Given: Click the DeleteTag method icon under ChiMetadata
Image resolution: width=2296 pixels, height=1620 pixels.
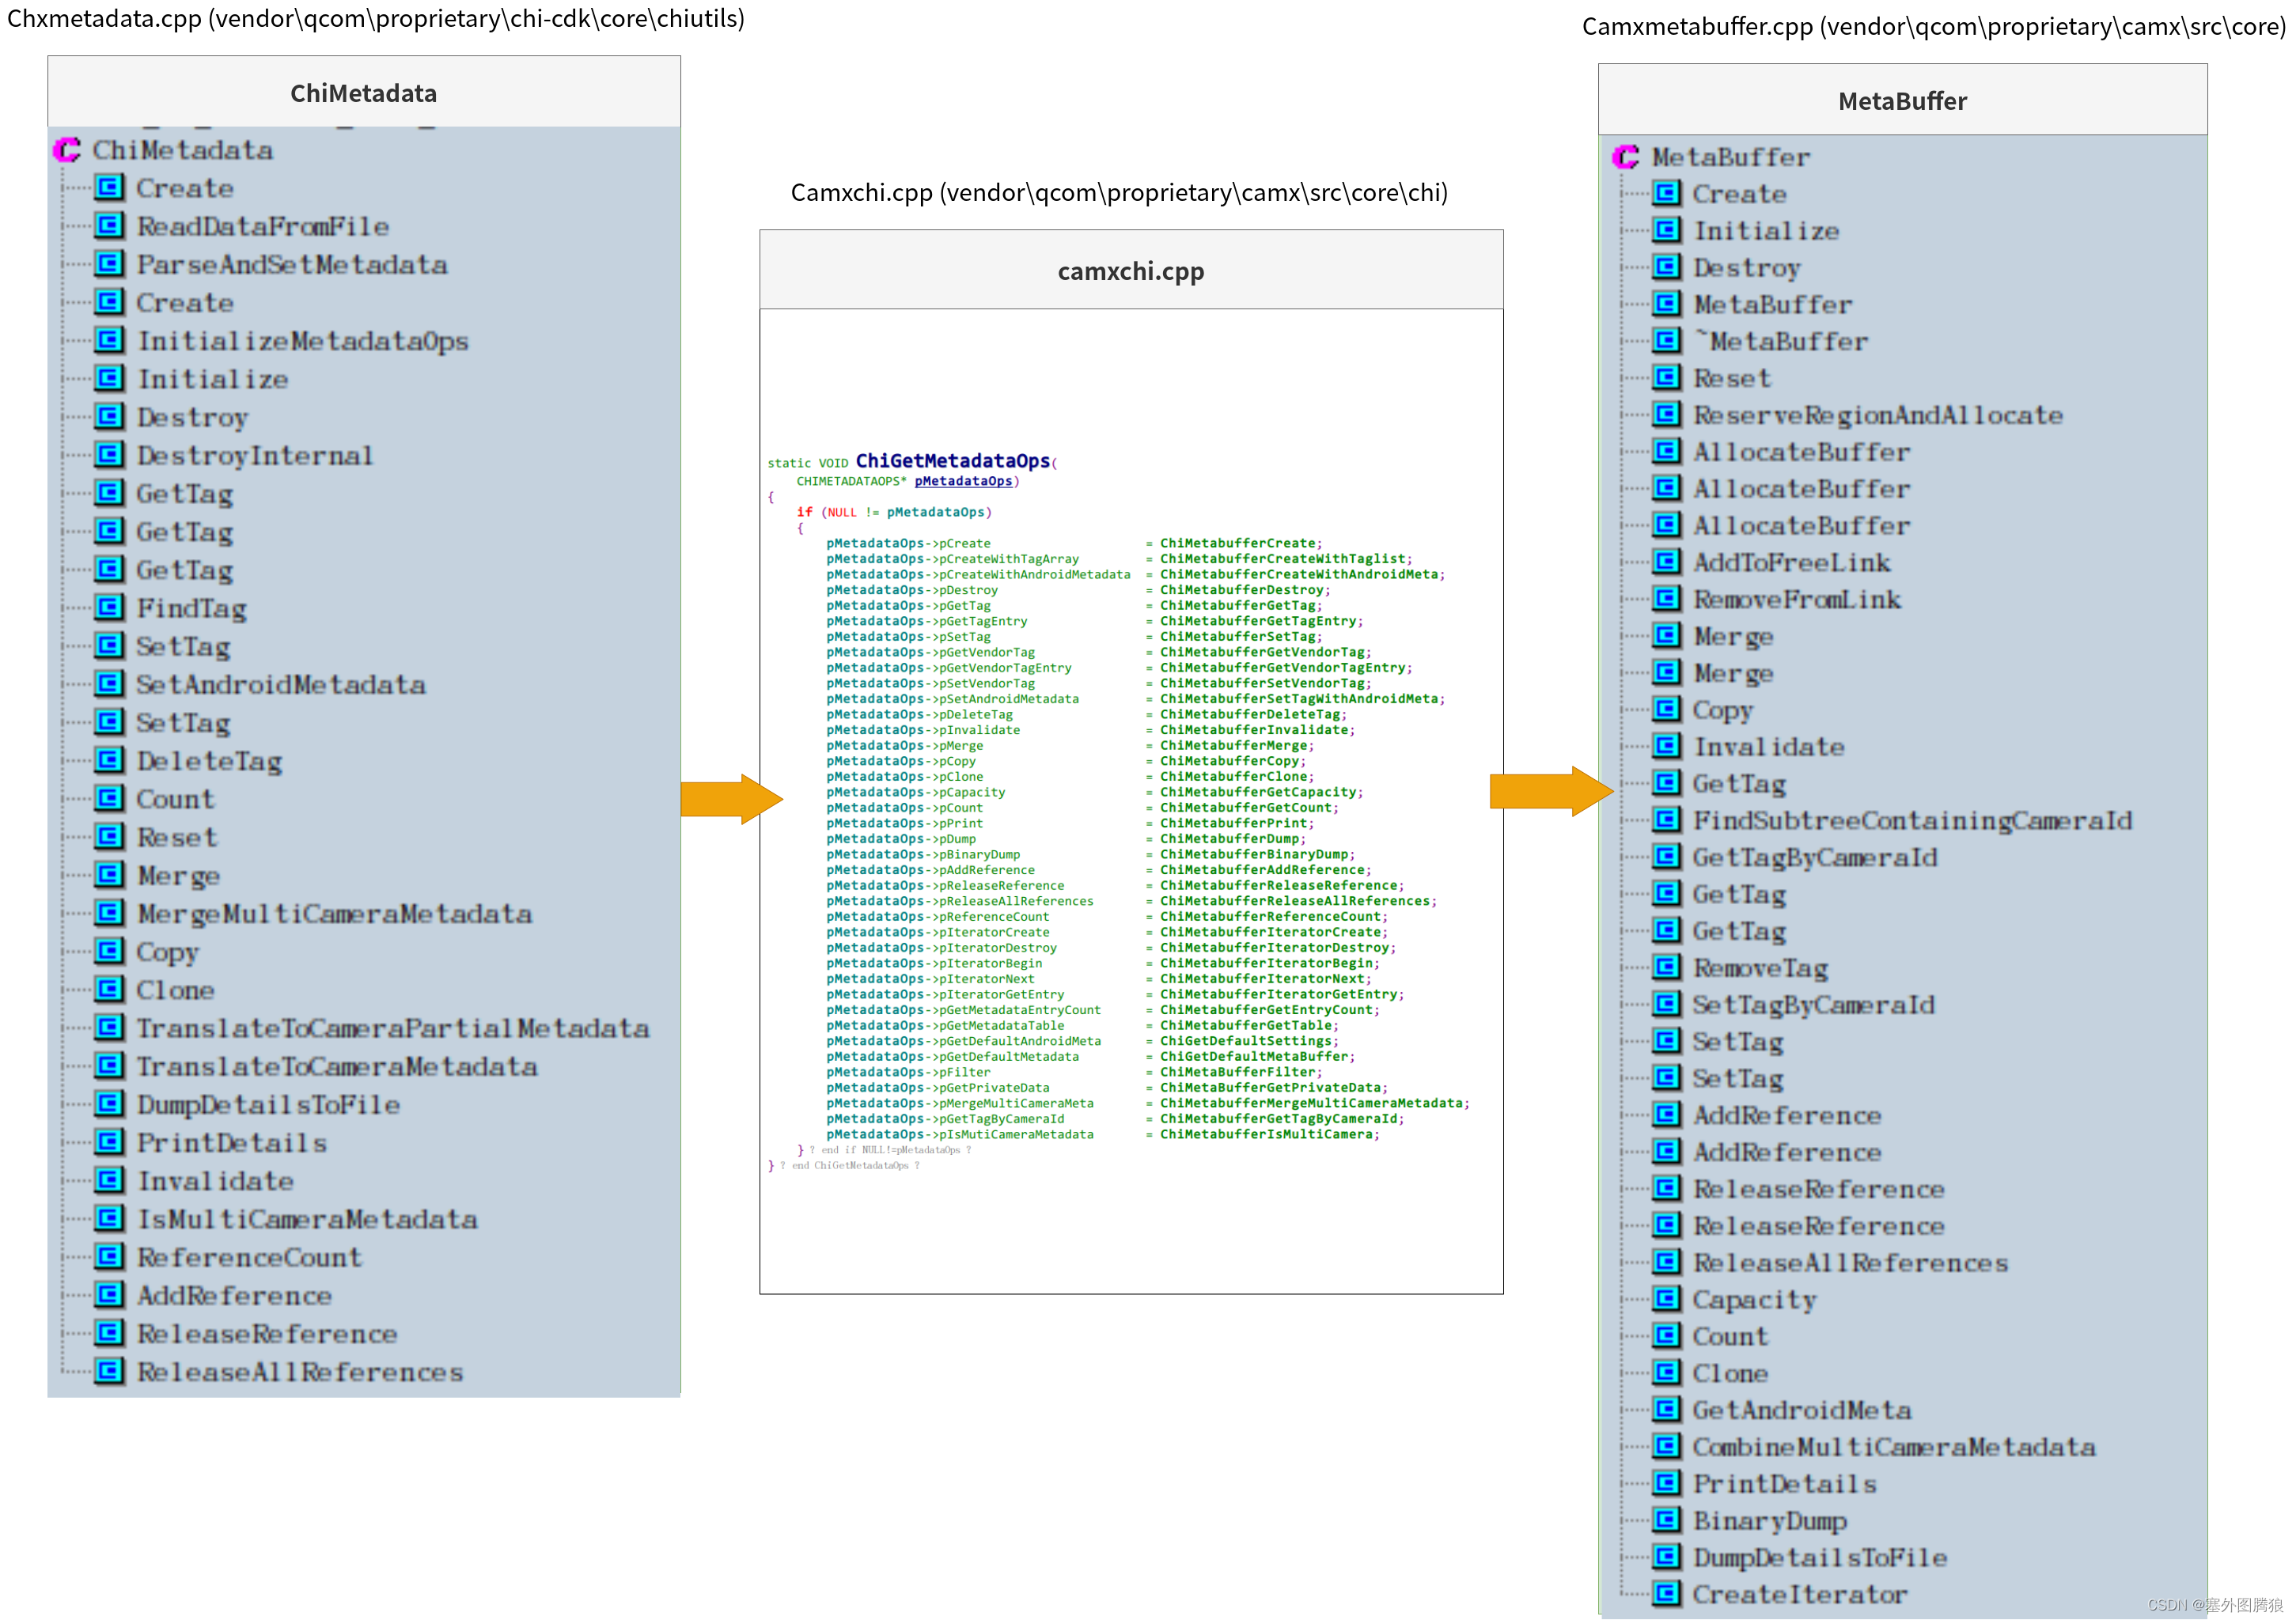Looking at the screenshot, I should [x=109, y=760].
